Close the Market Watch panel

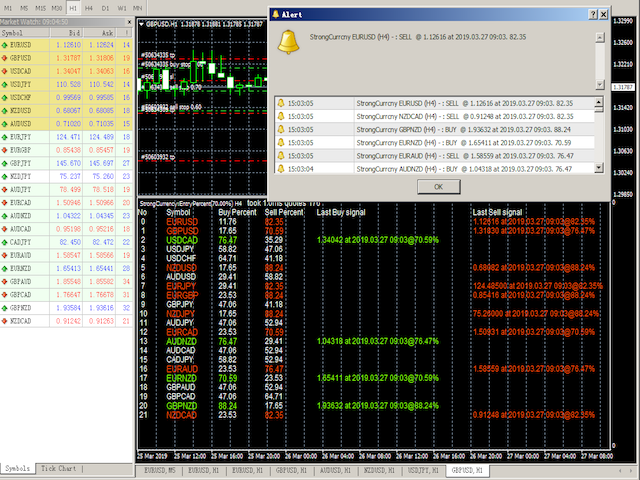pos(129,20)
